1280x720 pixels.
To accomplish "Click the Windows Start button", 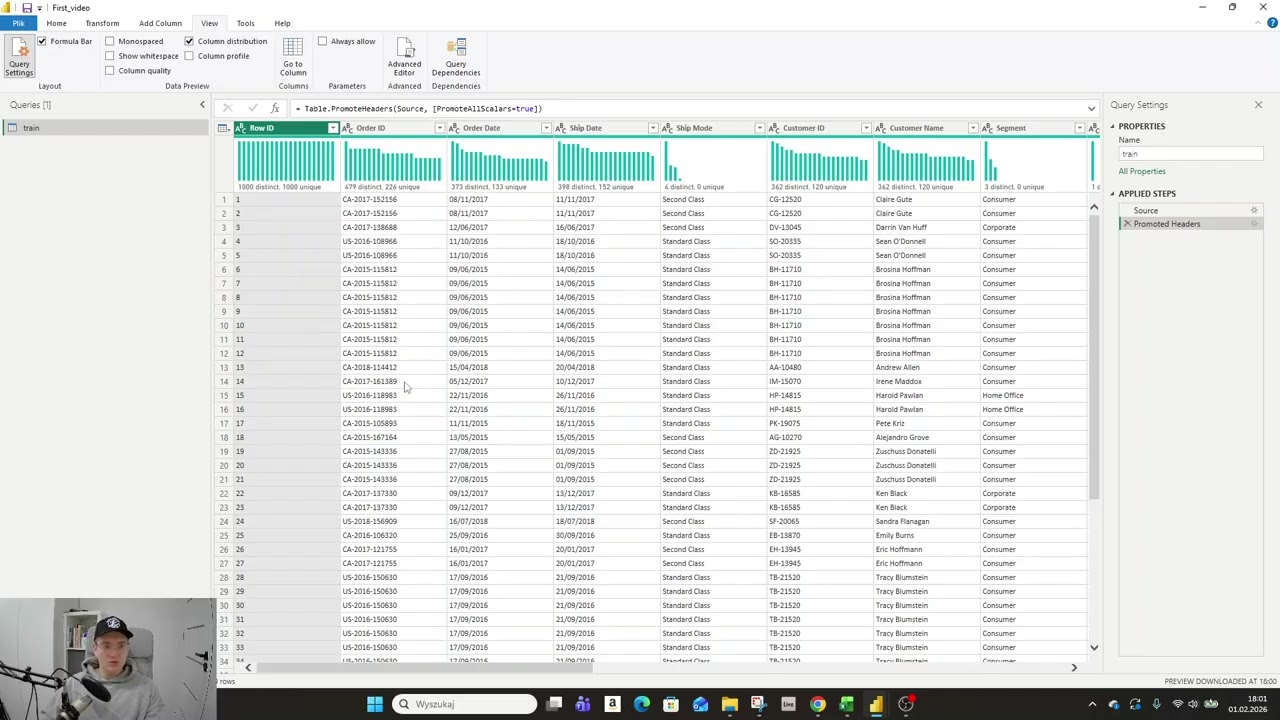I will click(x=374, y=704).
